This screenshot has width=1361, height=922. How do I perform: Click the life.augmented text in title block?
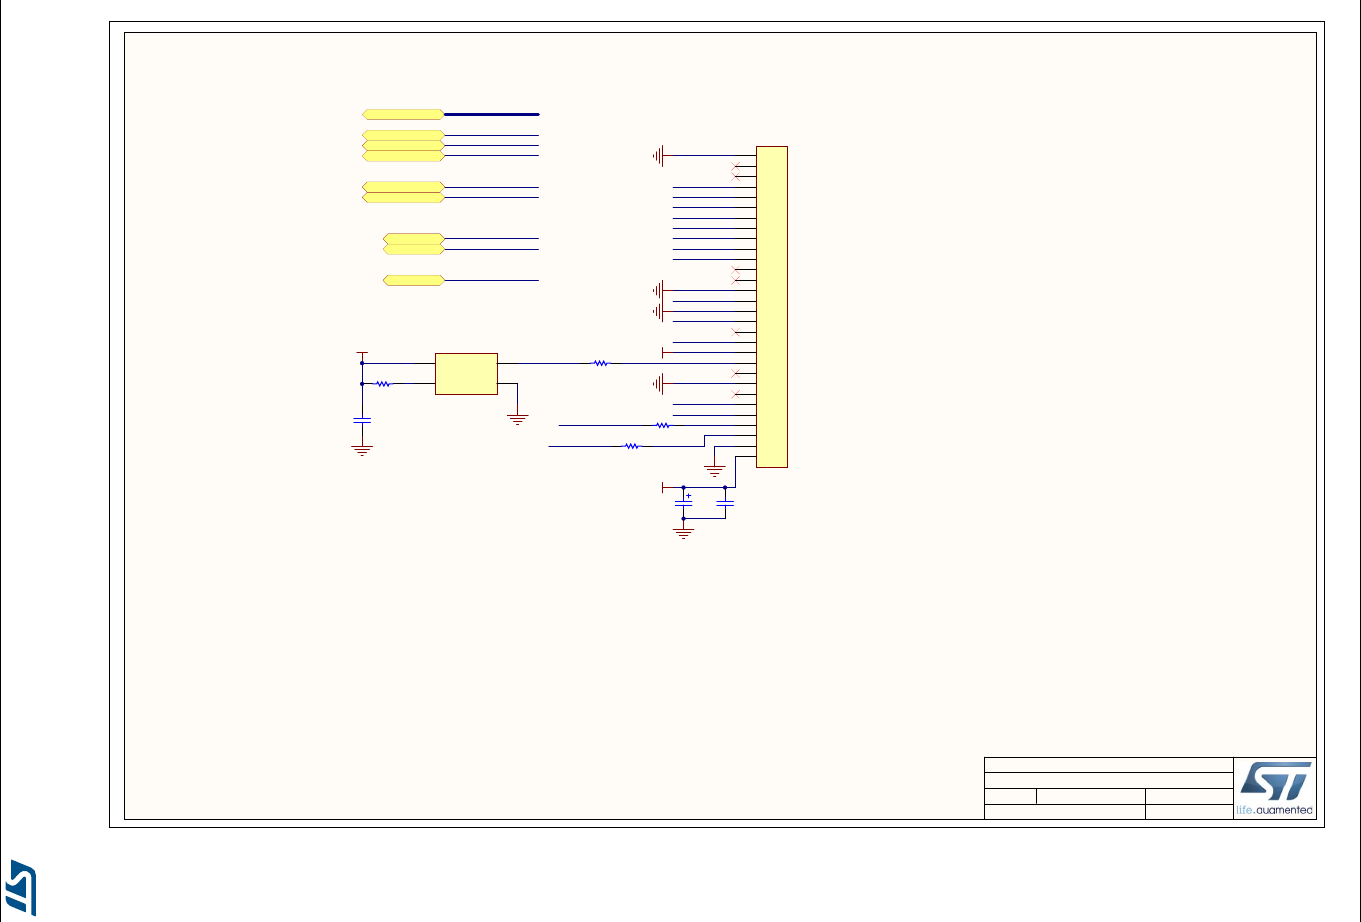click(1275, 811)
